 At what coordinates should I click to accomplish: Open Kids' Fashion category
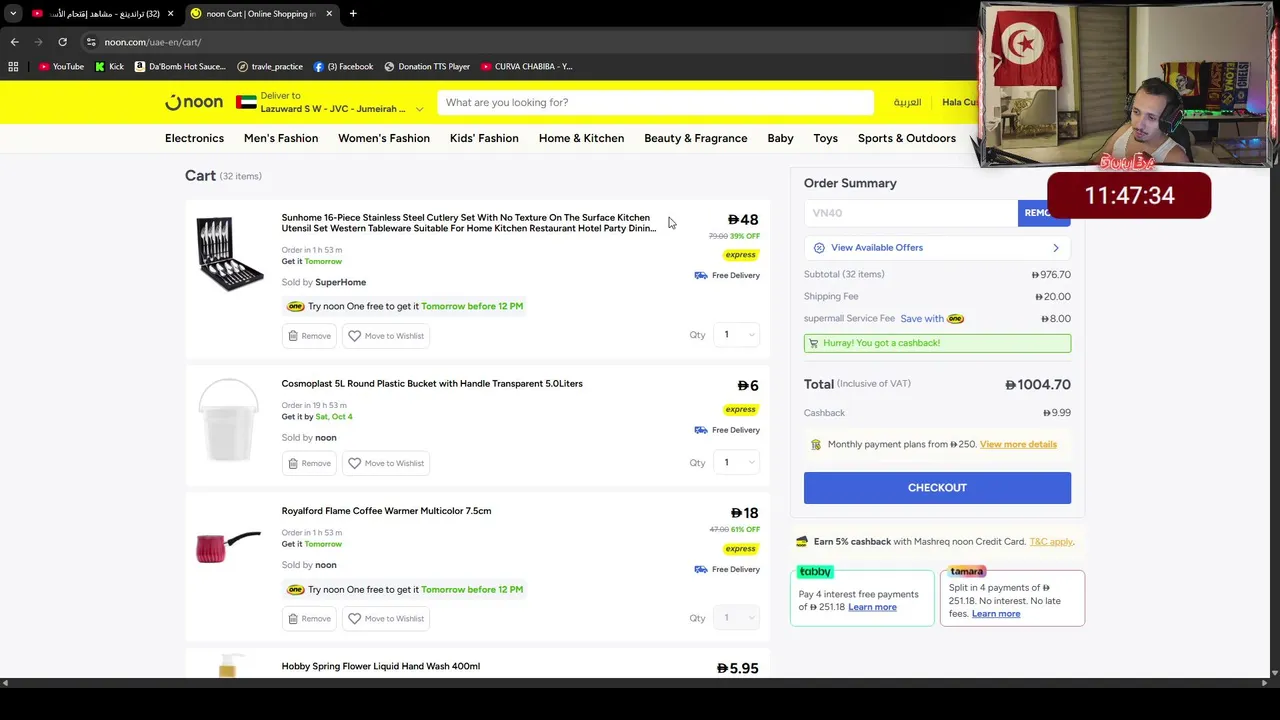click(x=484, y=138)
